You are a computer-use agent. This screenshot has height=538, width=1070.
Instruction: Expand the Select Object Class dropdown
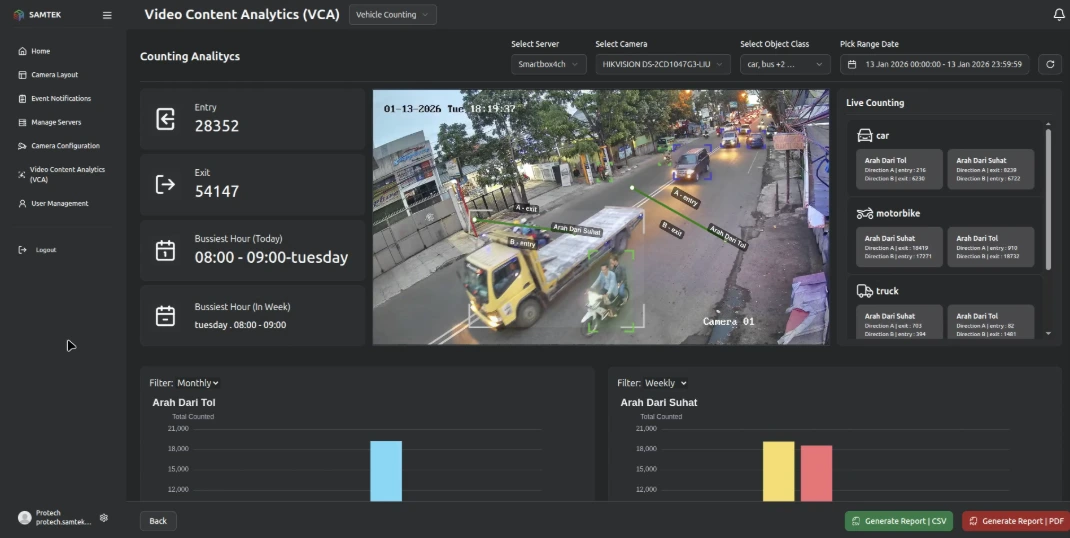click(785, 64)
